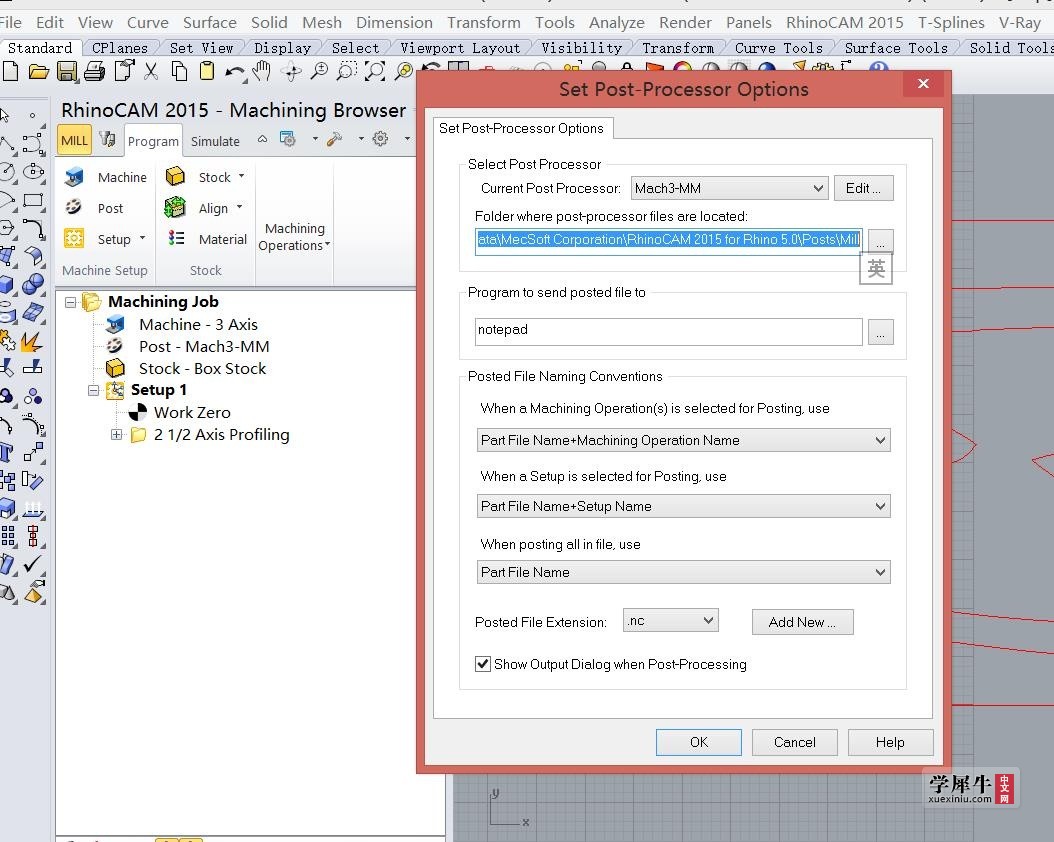Click the Explode tool icon
1054x842 pixels.
point(30,341)
